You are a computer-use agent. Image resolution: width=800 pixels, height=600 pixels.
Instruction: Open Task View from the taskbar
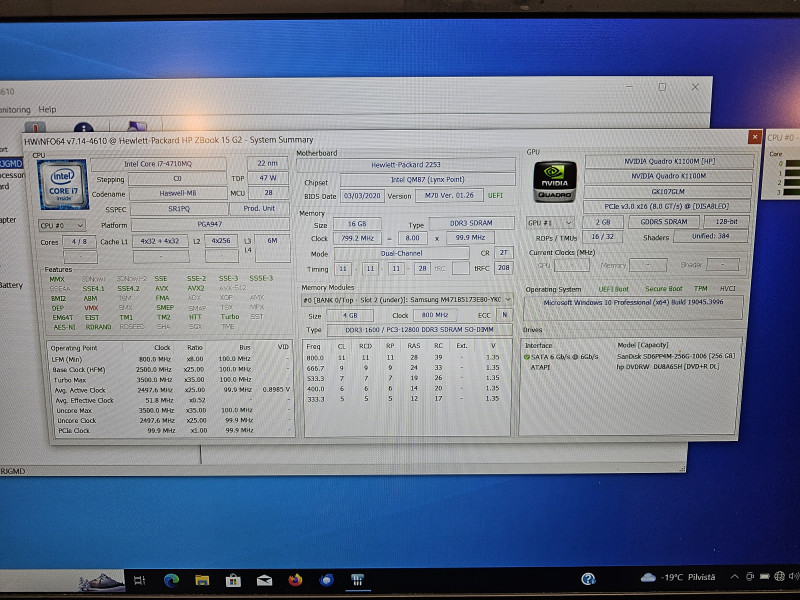tap(139, 580)
